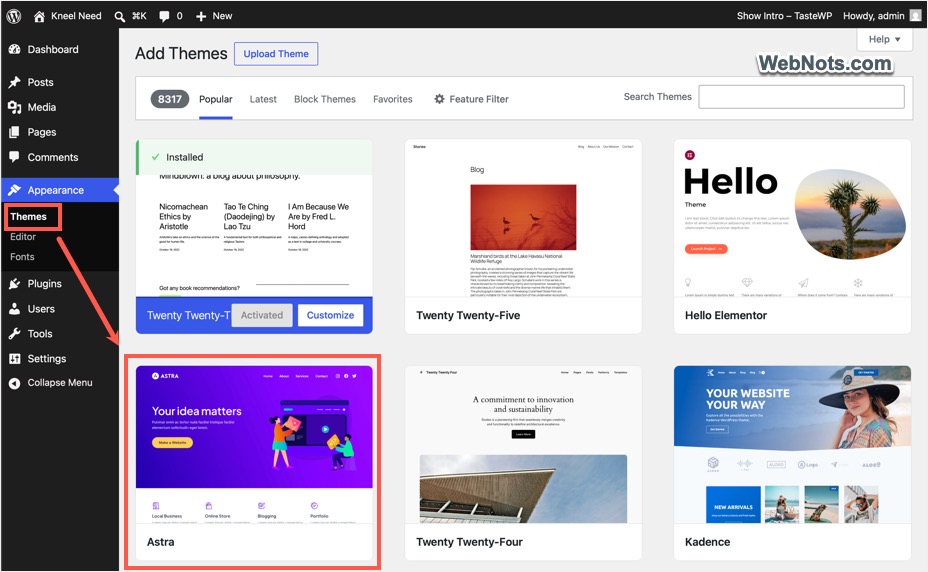928x572 pixels.
Task: Switch to the Popular tab
Action: coord(215,99)
